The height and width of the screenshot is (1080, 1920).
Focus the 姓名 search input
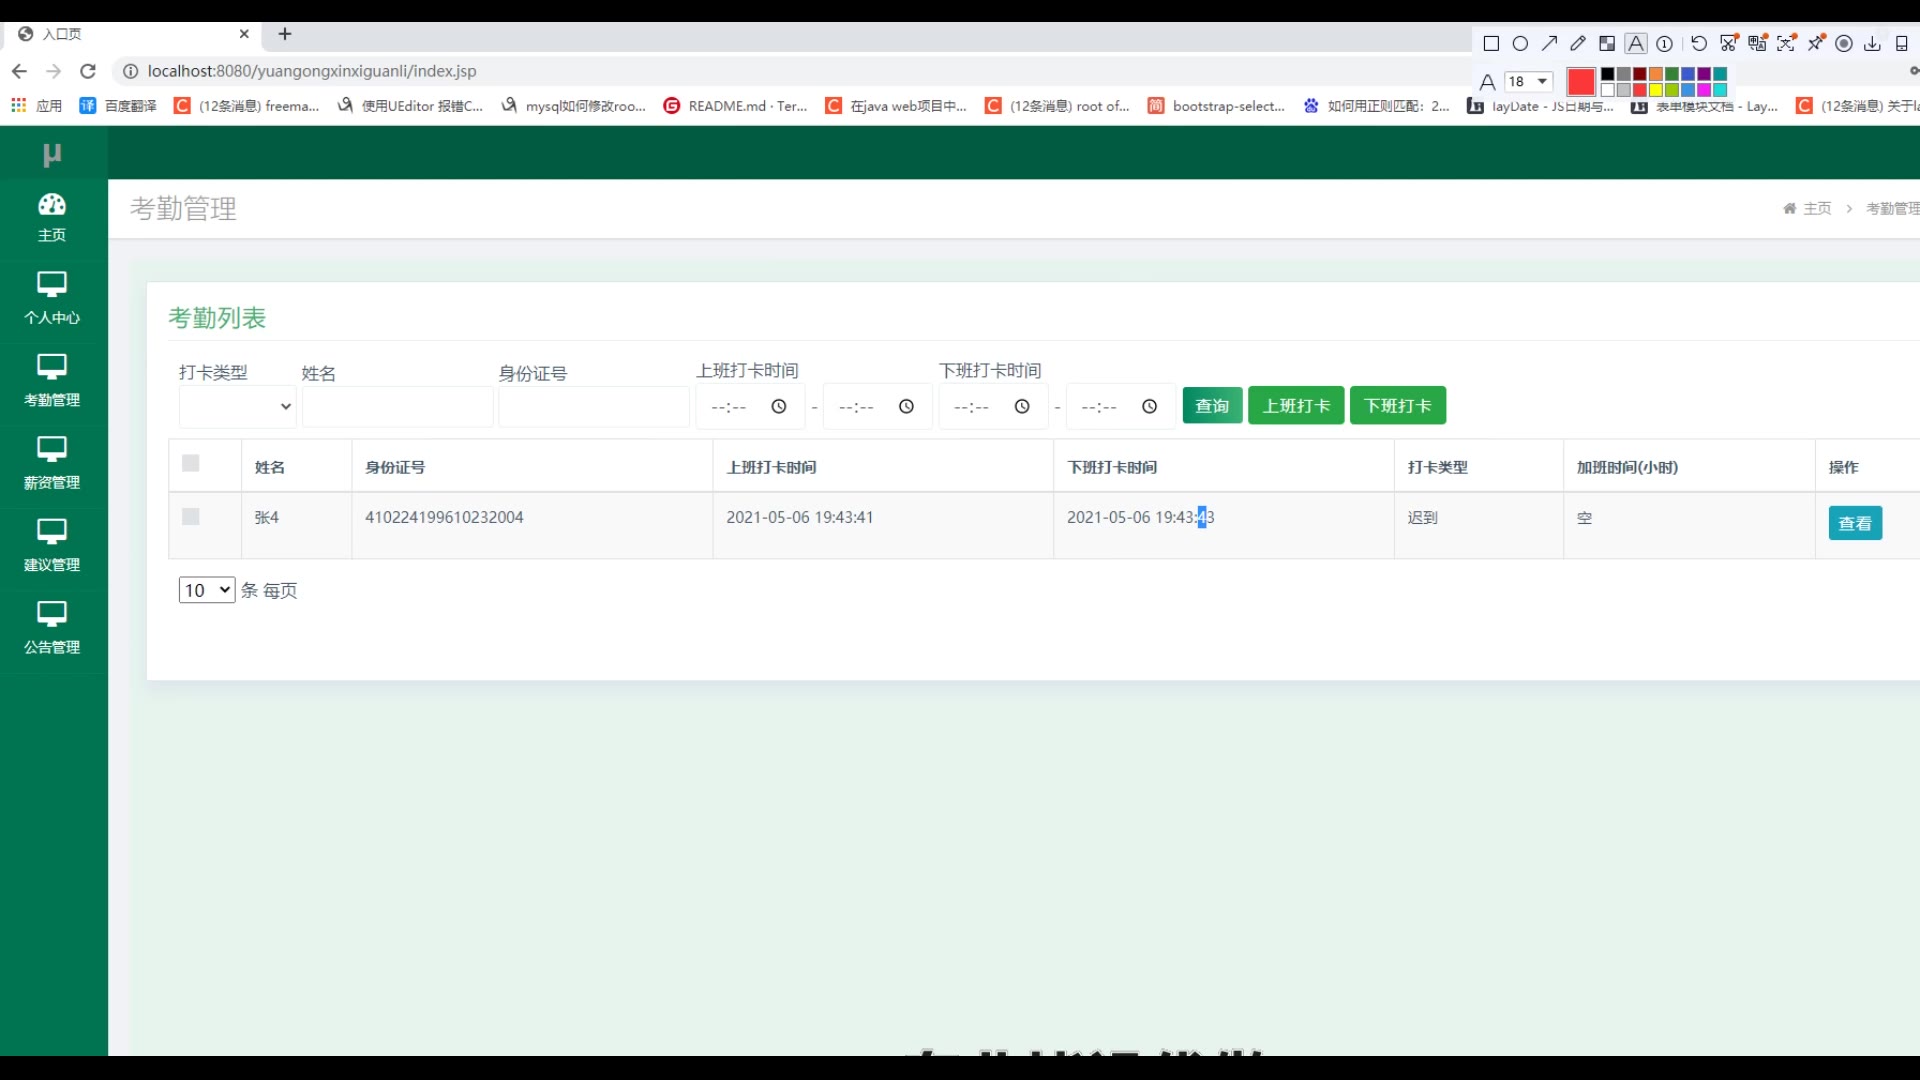398,407
